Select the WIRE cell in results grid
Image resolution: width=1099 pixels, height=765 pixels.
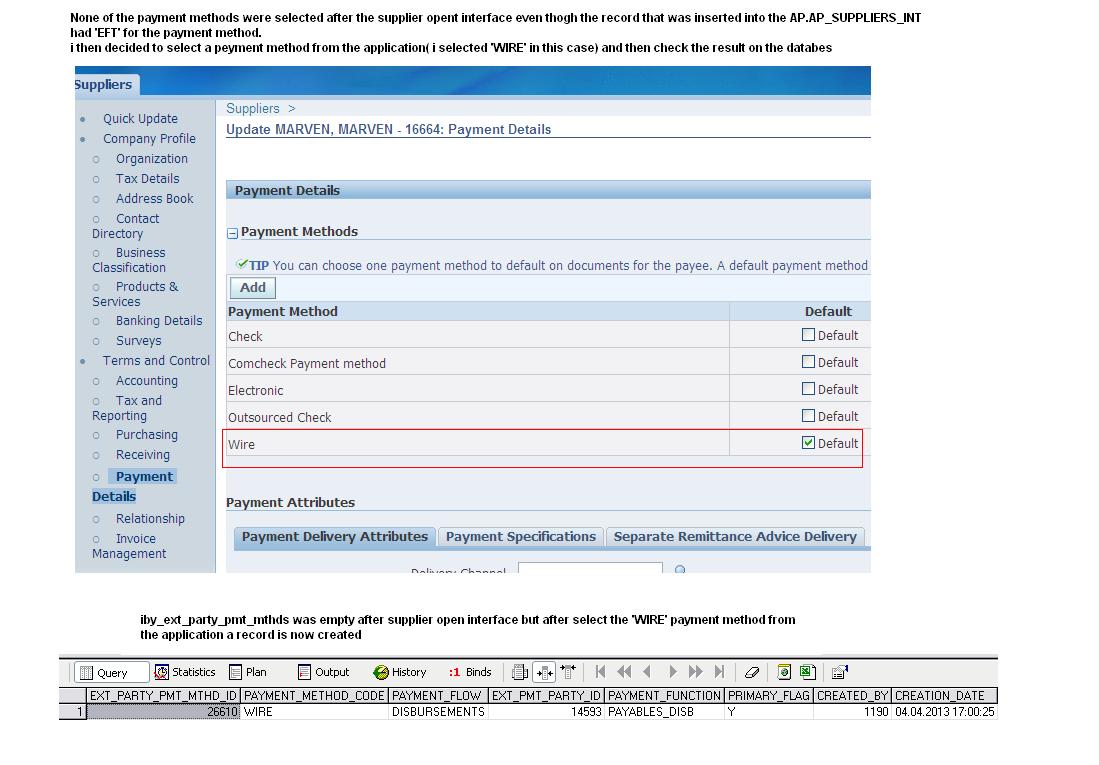coord(314,712)
